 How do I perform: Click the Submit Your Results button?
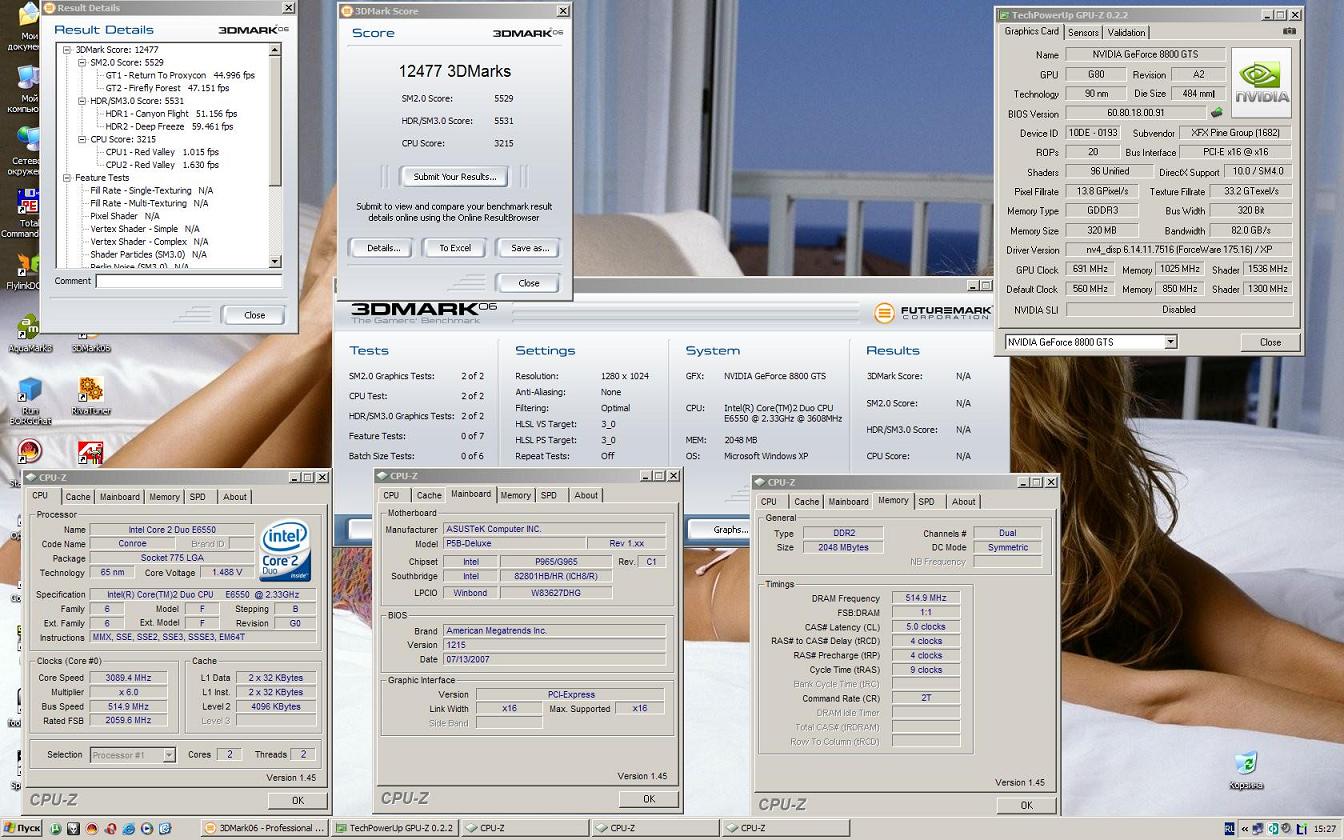click(454, 177)
